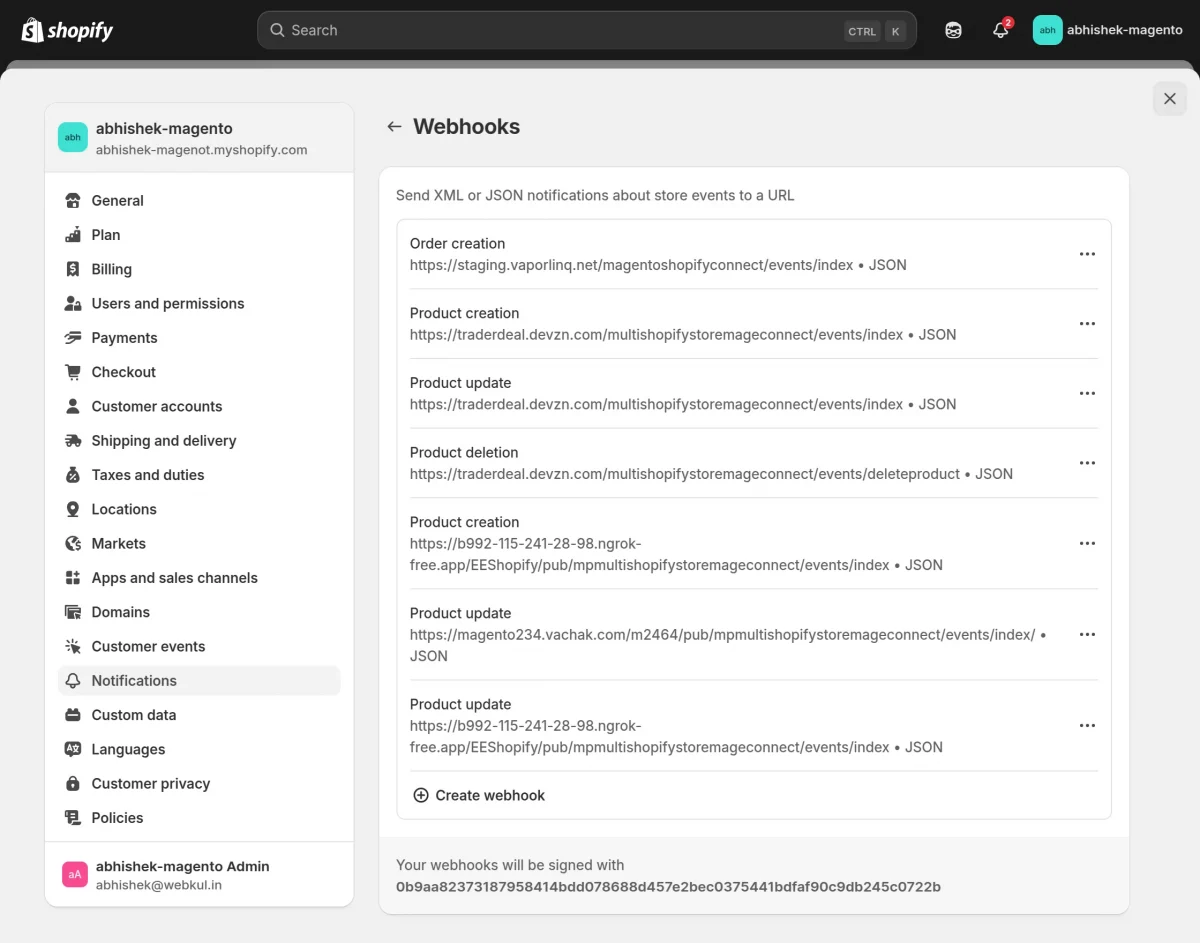Click the abhishek-magento store card at sidebar top
Viewport: 1200px width, 943px height.
(x=199, y=137)
